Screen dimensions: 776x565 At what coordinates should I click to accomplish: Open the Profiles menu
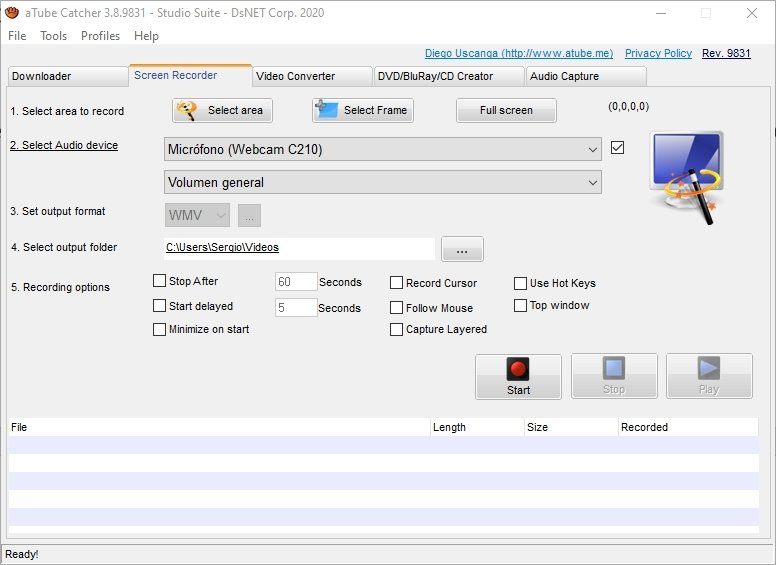(x=100, y=36)
